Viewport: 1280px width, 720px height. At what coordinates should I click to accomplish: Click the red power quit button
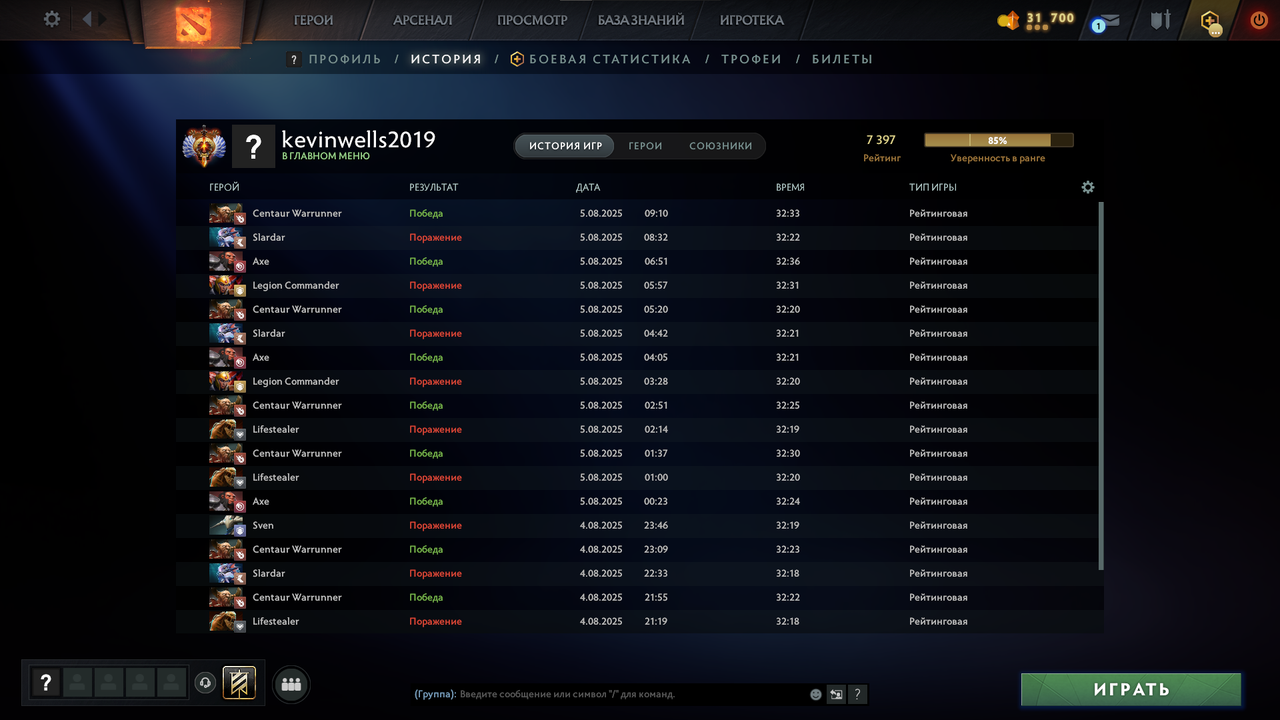[x=1259, y=19]
